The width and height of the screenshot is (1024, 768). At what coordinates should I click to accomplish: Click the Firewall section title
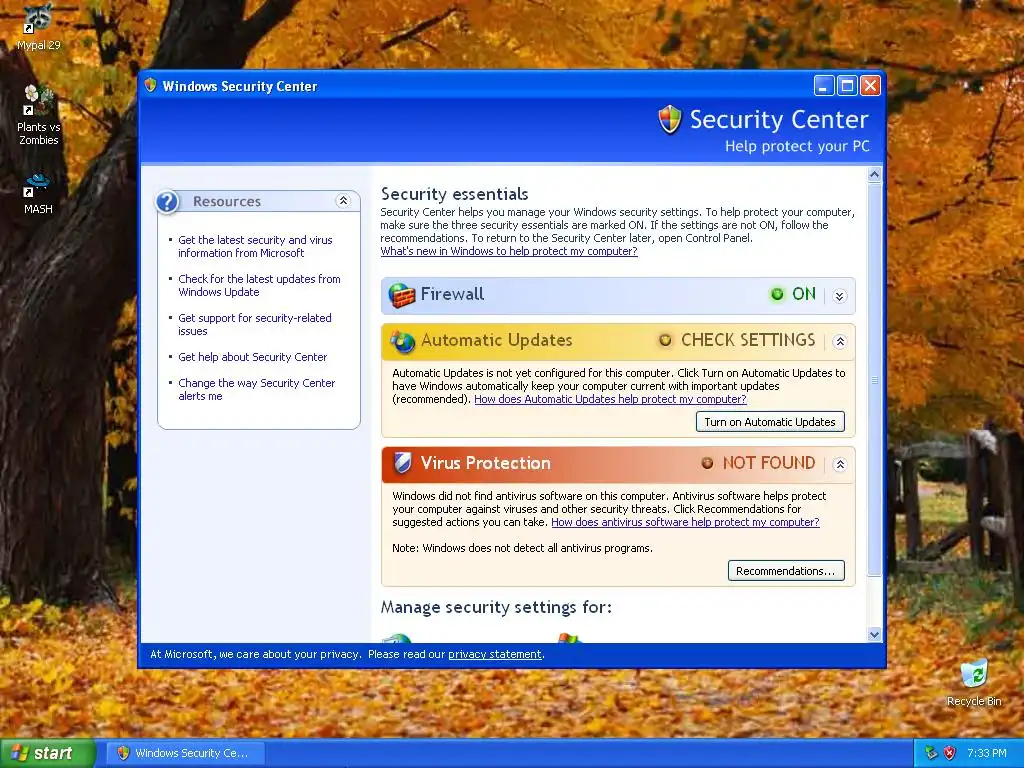click(x=452, y=295)
